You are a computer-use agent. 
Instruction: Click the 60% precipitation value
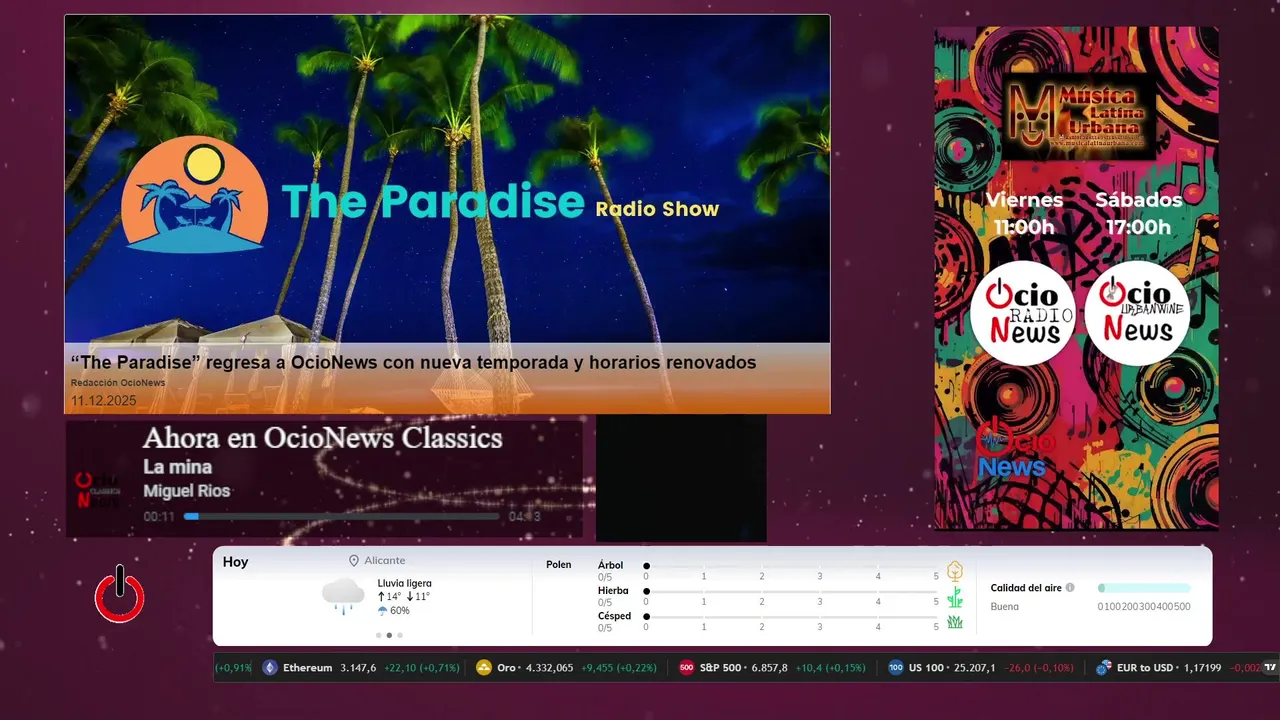tap(400, 611)
